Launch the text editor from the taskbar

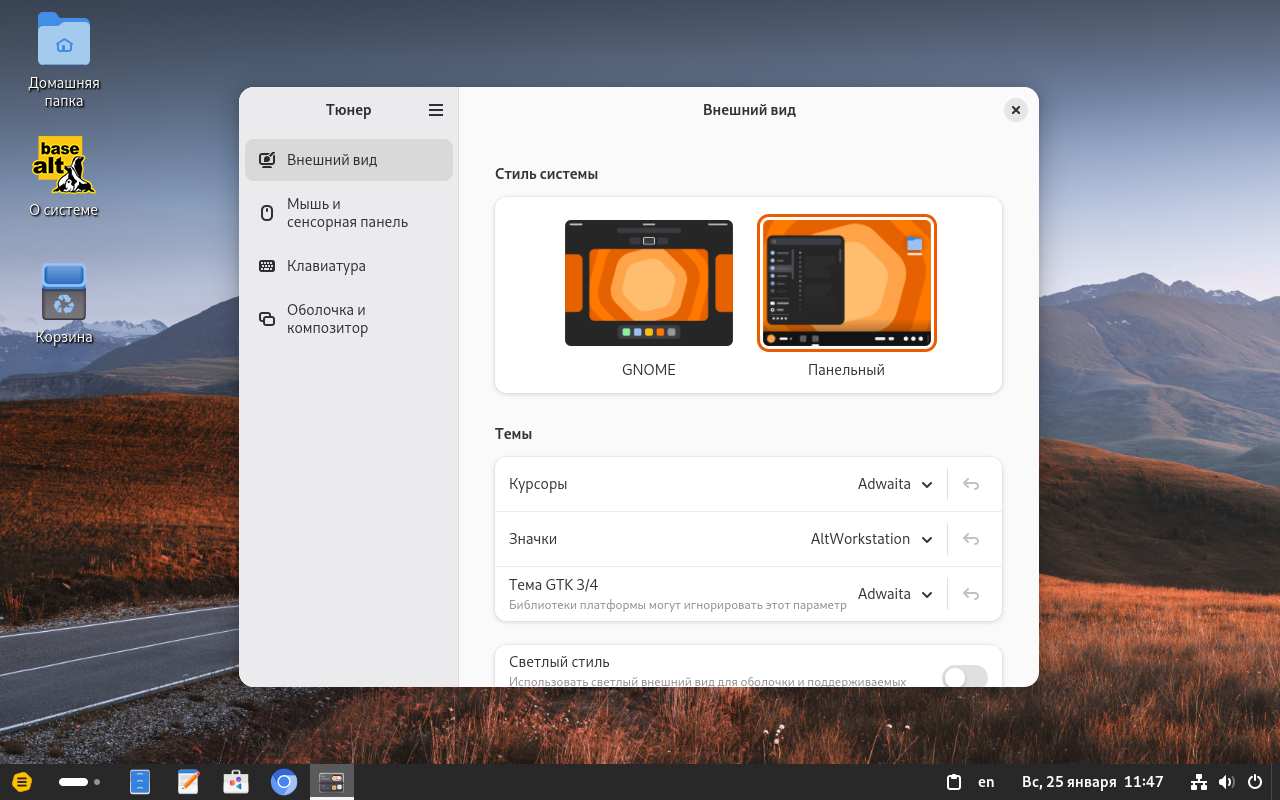[x=188, y=782]
